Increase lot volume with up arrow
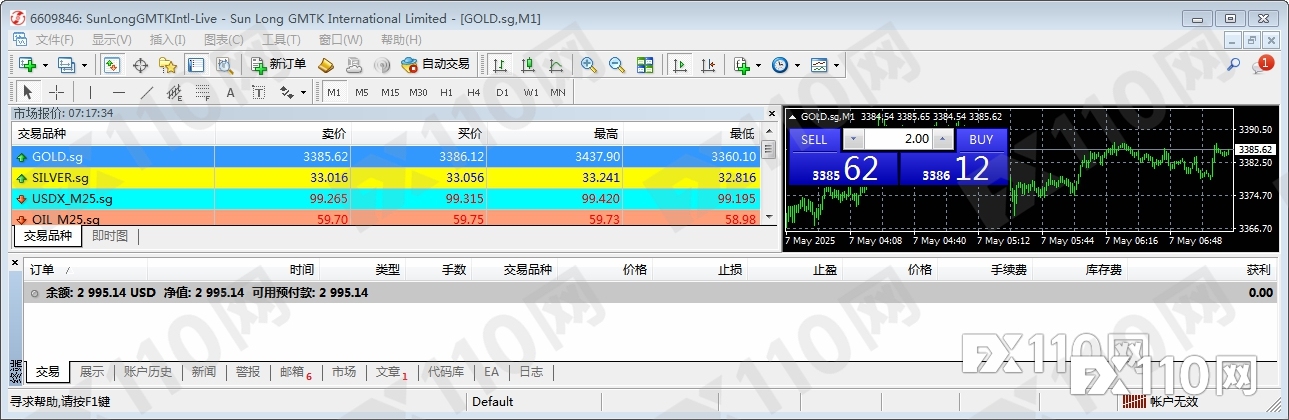Screen dimensions: 1289x420 [x=943, y=139]
